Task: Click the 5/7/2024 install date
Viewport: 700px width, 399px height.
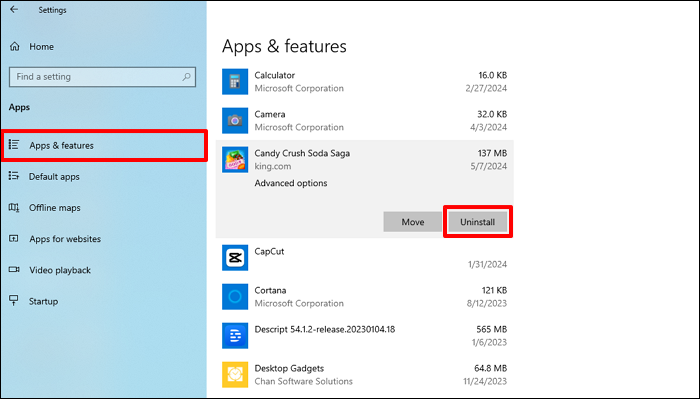Action: point(488,166)
